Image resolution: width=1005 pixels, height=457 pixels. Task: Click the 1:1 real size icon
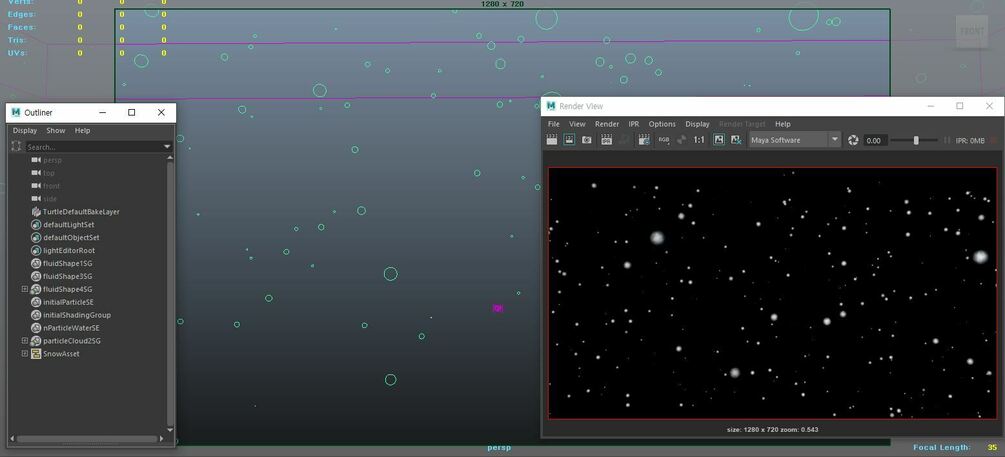699,140
